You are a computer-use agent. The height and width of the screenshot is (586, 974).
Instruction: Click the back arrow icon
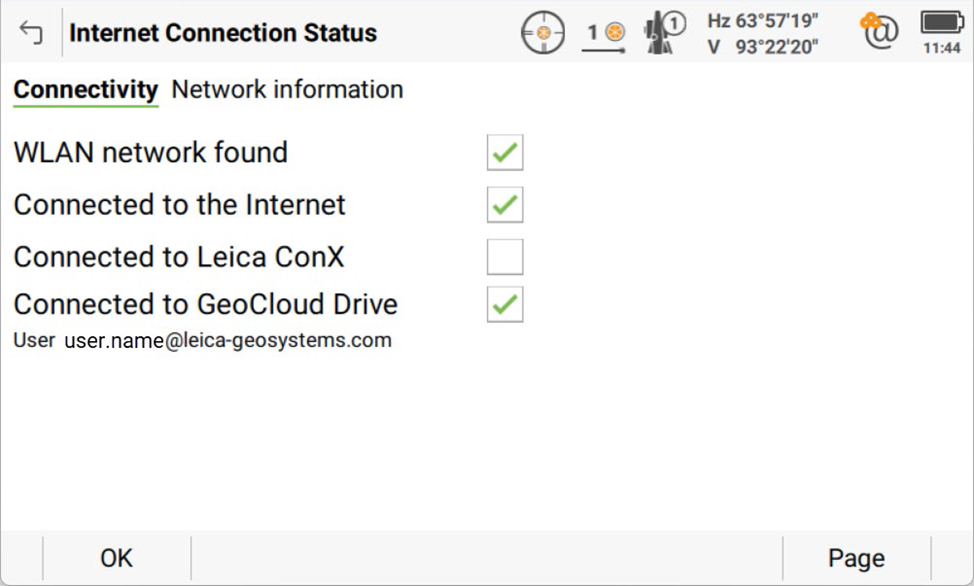(31, 33)
